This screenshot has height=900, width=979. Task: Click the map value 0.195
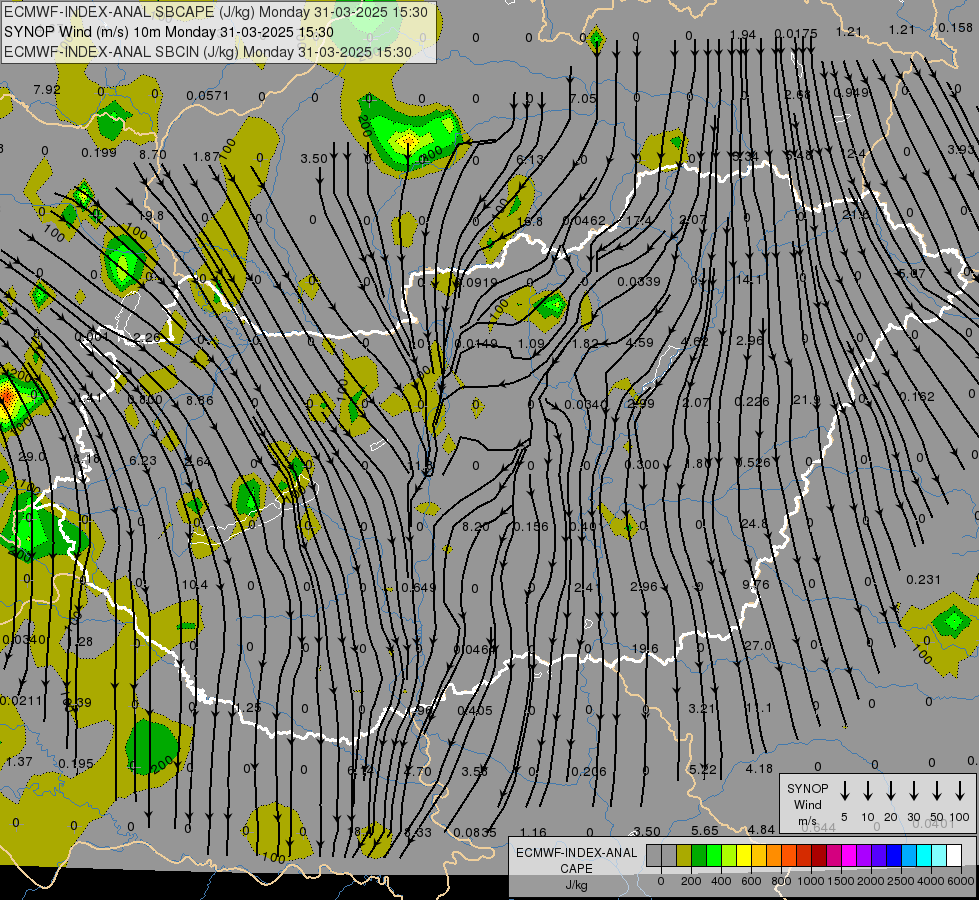(x=76, y=764)
